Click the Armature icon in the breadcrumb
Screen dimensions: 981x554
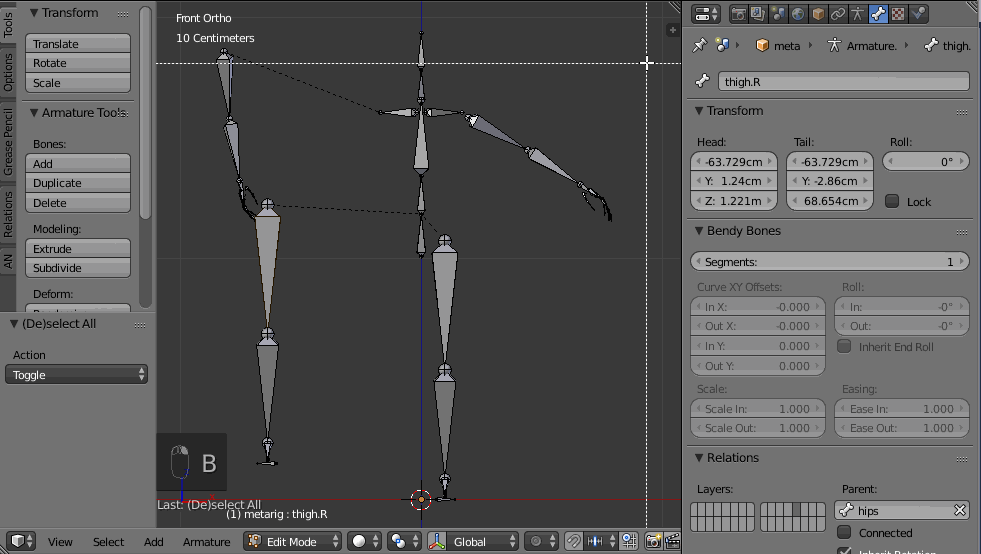pyautogui.click(x=834, y=46)
